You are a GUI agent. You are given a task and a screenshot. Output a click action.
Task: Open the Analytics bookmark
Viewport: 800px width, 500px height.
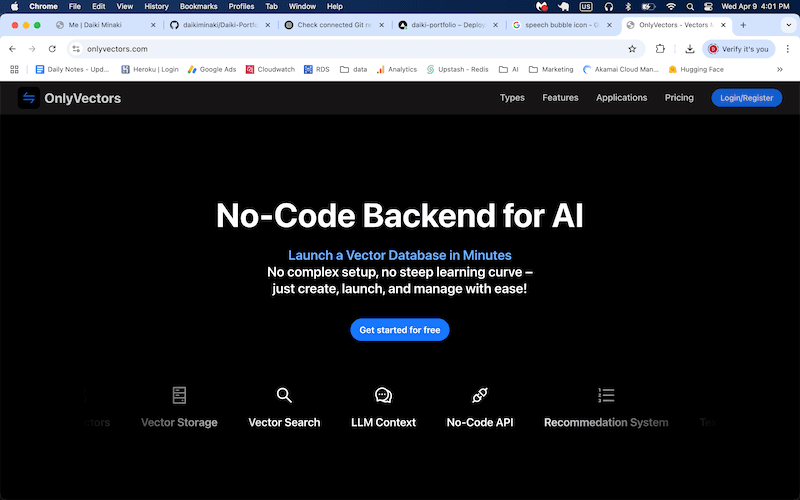[x=397, y=69]
